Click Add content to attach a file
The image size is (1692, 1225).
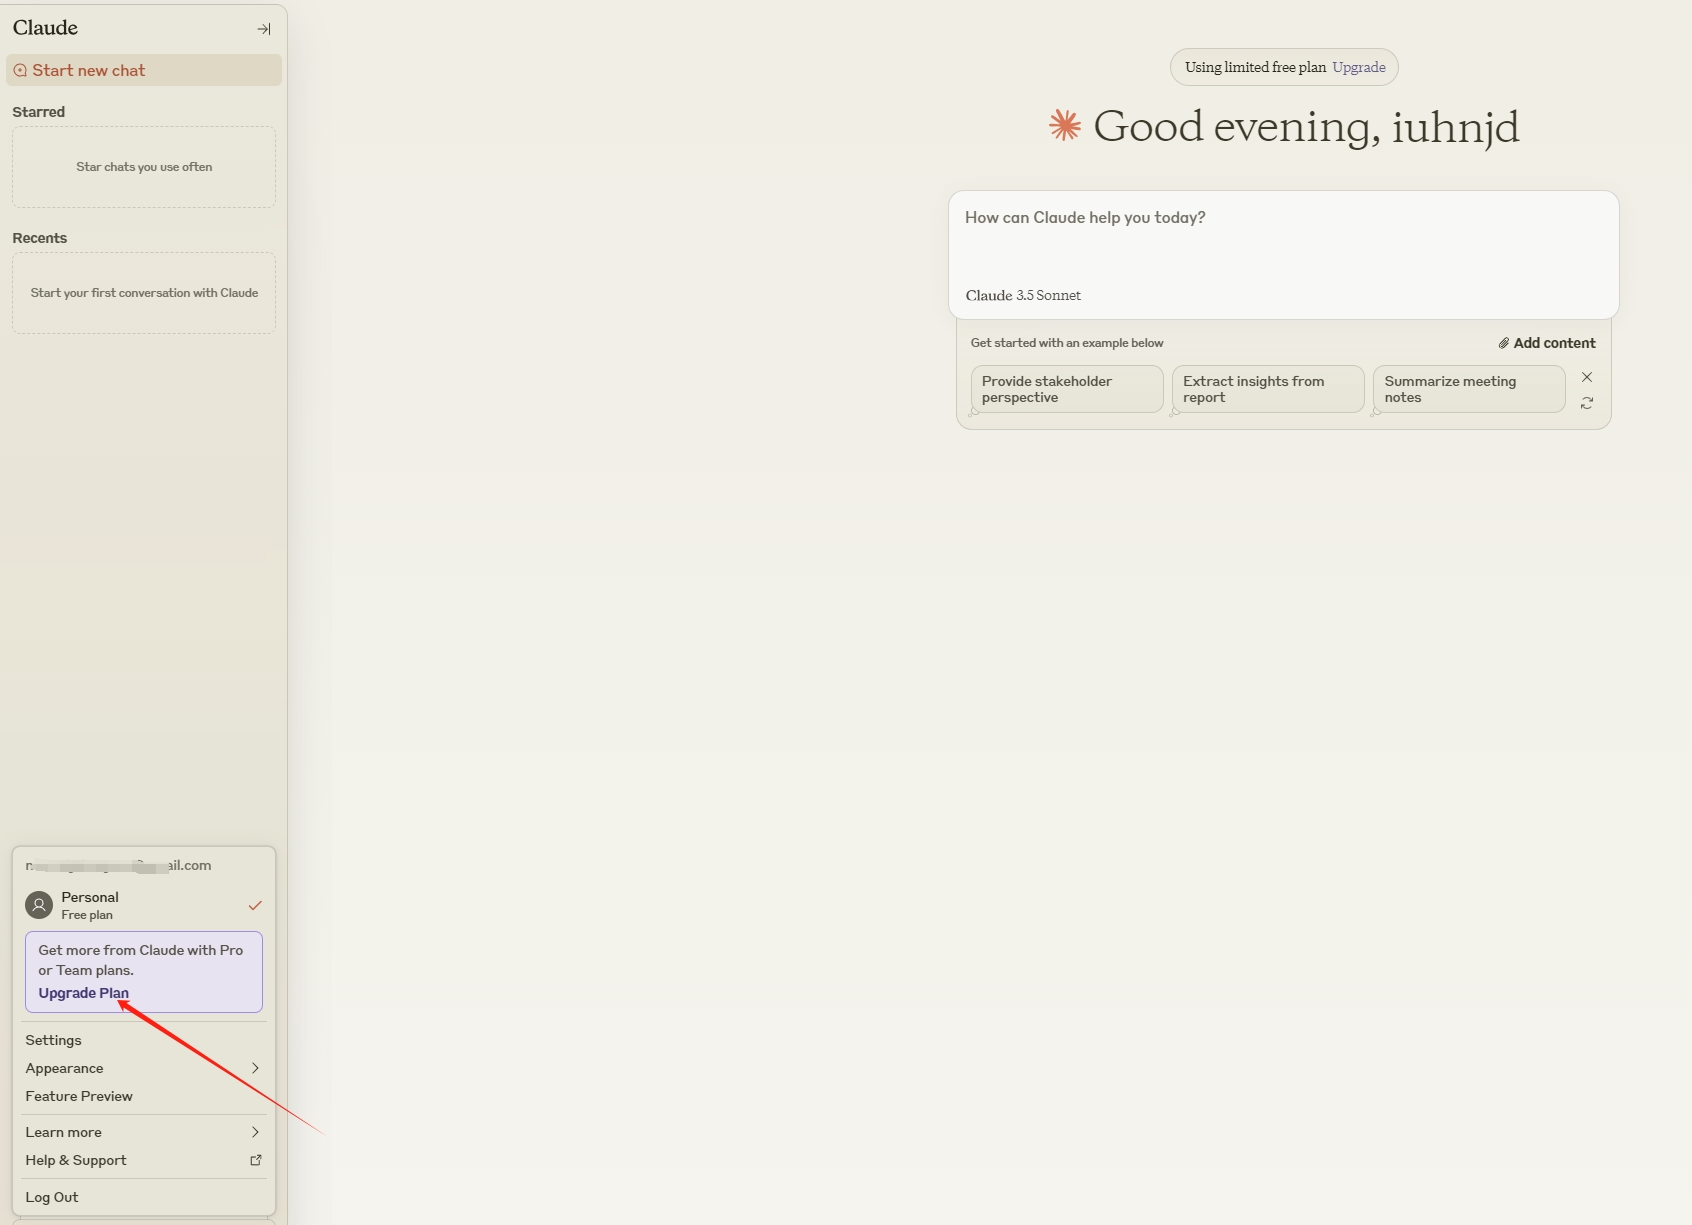pos(1546,343)
